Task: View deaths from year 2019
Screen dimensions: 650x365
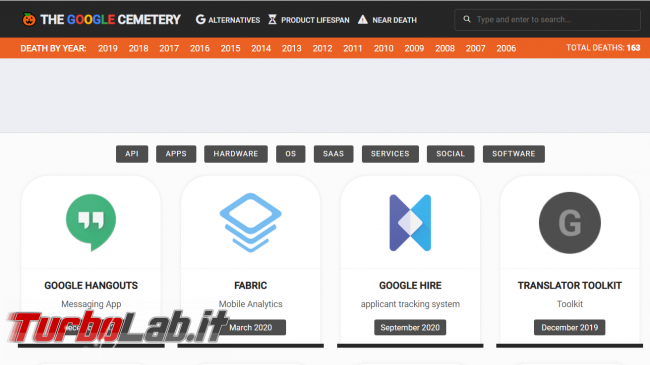Action: click(108, 49)
